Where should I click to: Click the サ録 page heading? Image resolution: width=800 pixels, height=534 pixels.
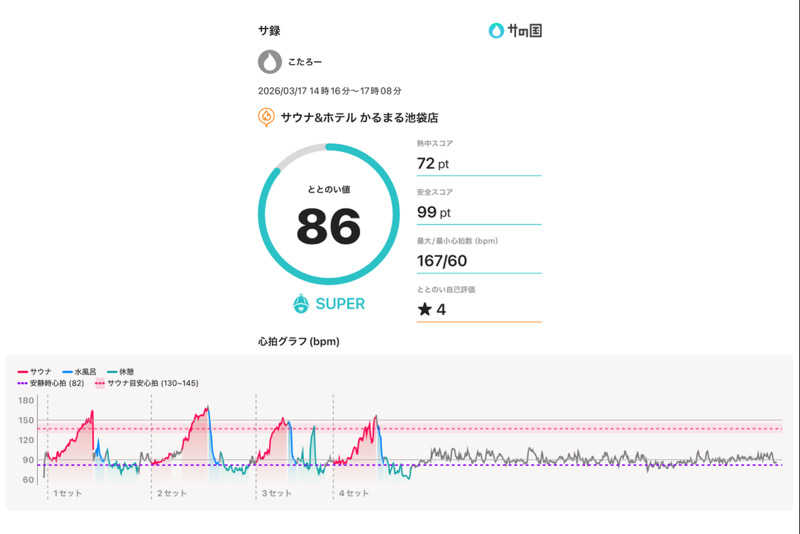[x=269, y=31]
